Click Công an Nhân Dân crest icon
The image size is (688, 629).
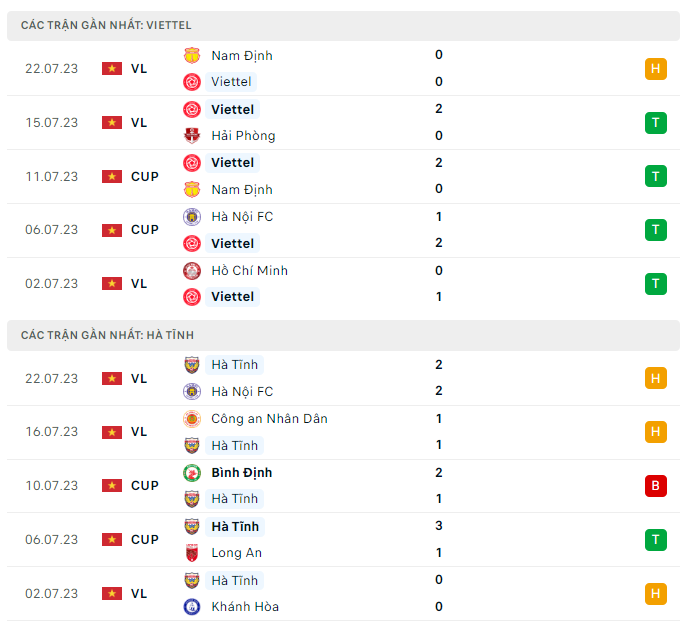pos(192,419)
